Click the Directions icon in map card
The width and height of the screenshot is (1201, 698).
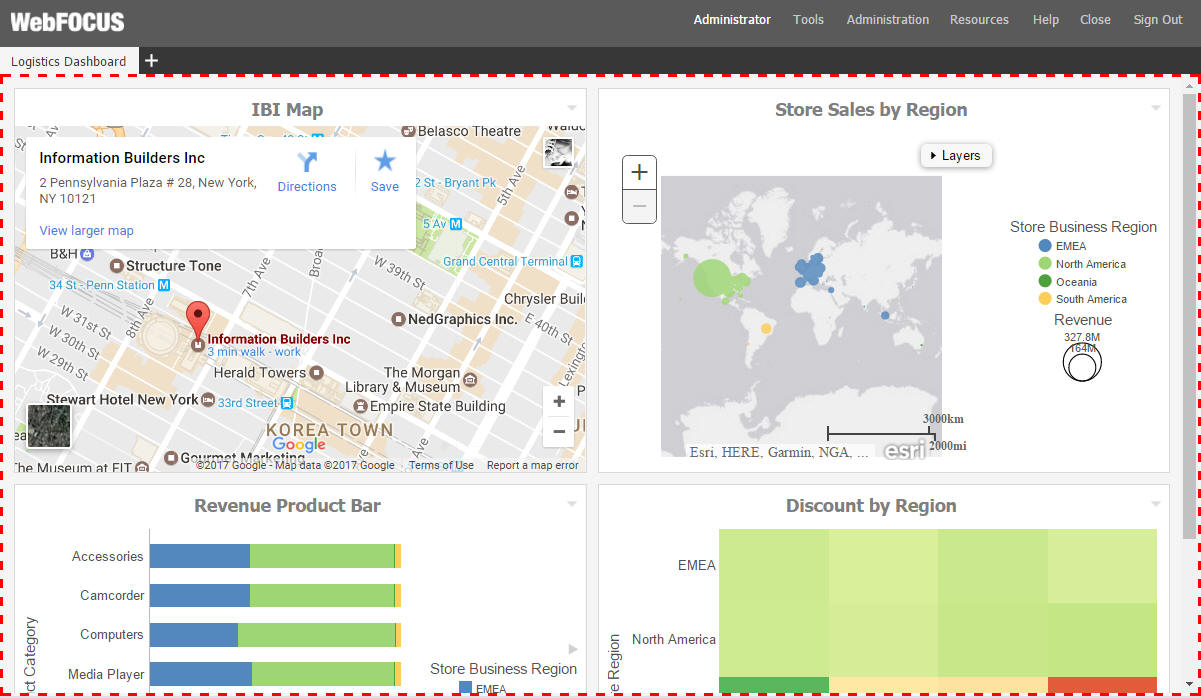tap(307, 162)
